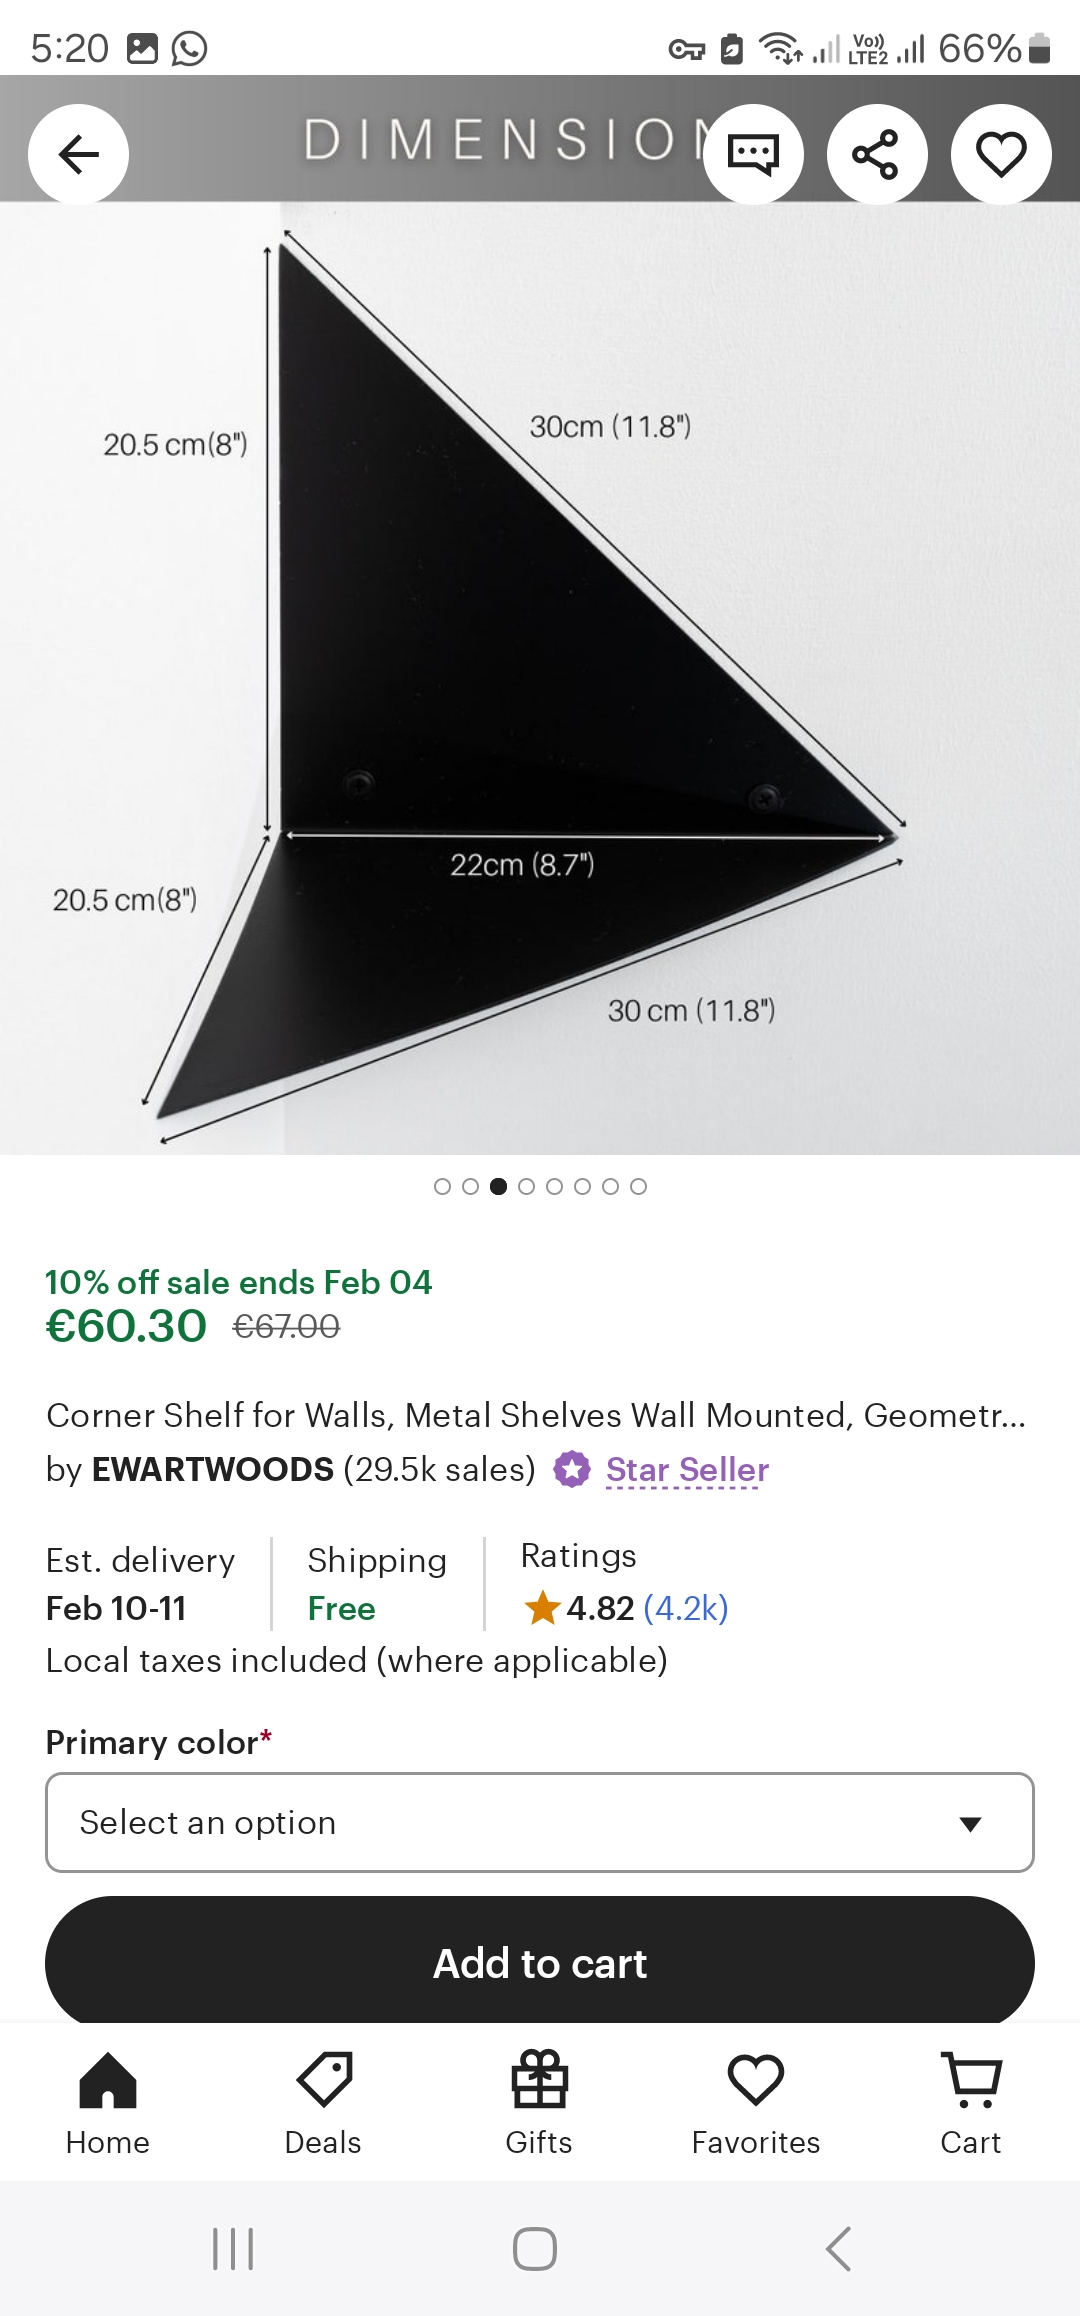Expand the Primary color dropdown
Viewport: 1080px width, 2316px height.
click(x=540, y=1822)
